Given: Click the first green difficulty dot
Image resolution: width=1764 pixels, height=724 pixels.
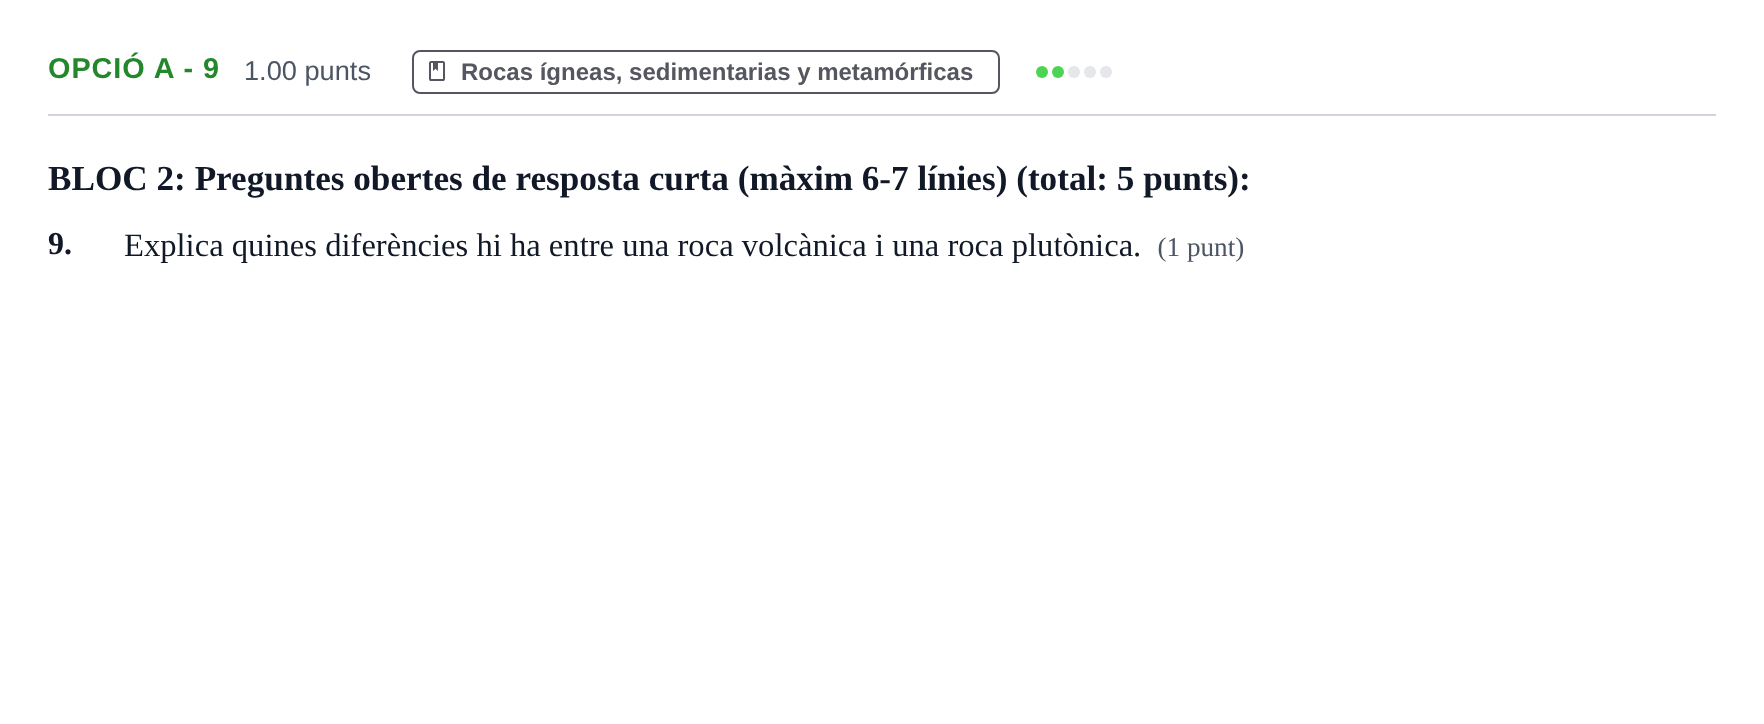Looking at the screenshot, I should (1042, 72).
